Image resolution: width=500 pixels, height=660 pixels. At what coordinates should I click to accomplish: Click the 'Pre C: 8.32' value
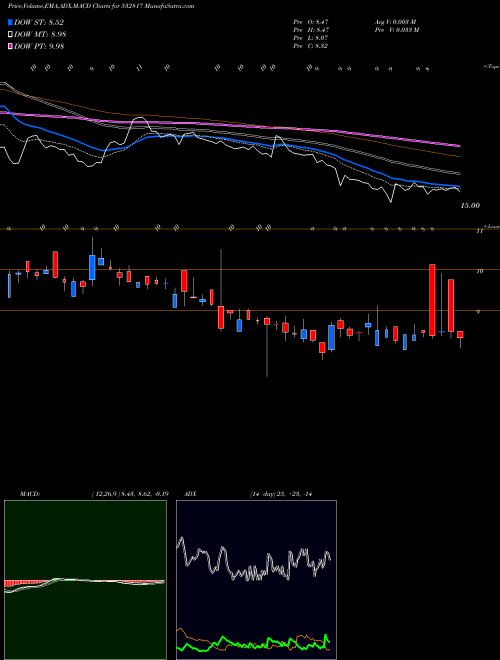coord(311,46)
